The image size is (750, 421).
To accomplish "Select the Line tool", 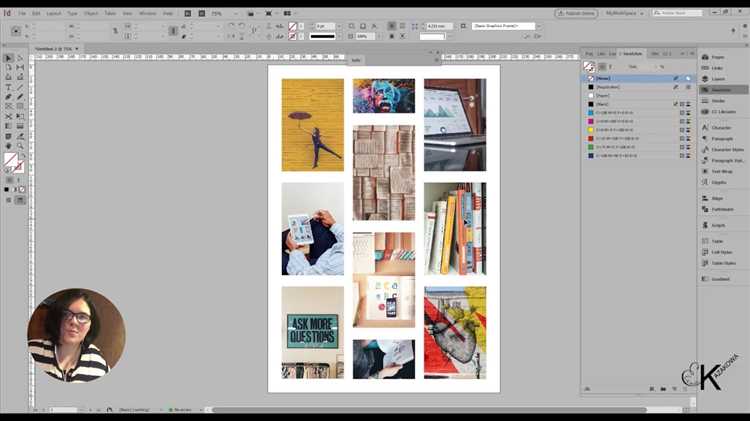I will (20, 87).
